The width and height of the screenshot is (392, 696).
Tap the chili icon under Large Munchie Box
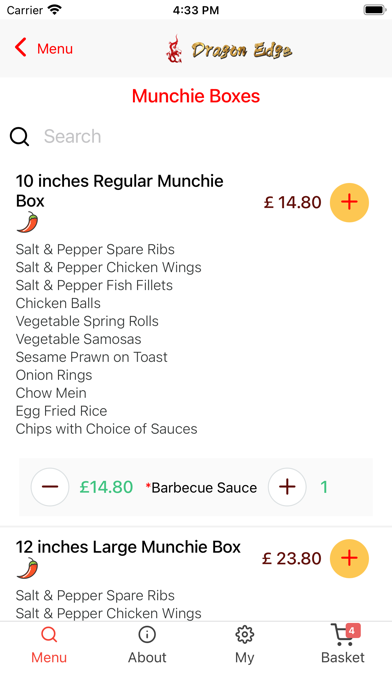coord(28,568)
